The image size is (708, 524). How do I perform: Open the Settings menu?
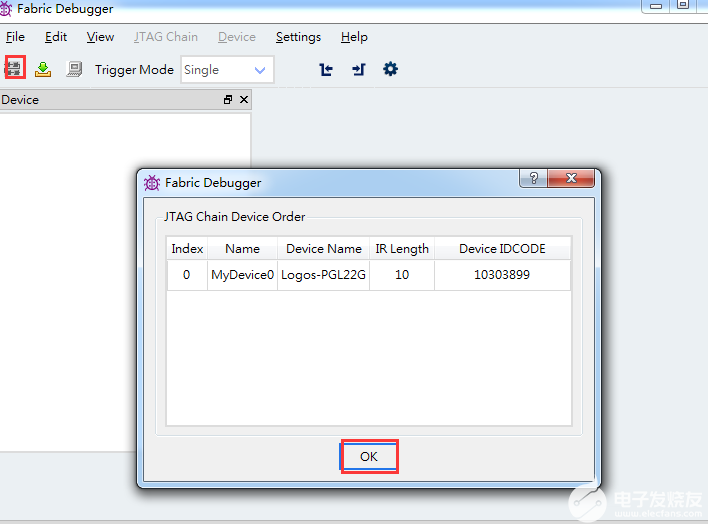coord(298,37)
